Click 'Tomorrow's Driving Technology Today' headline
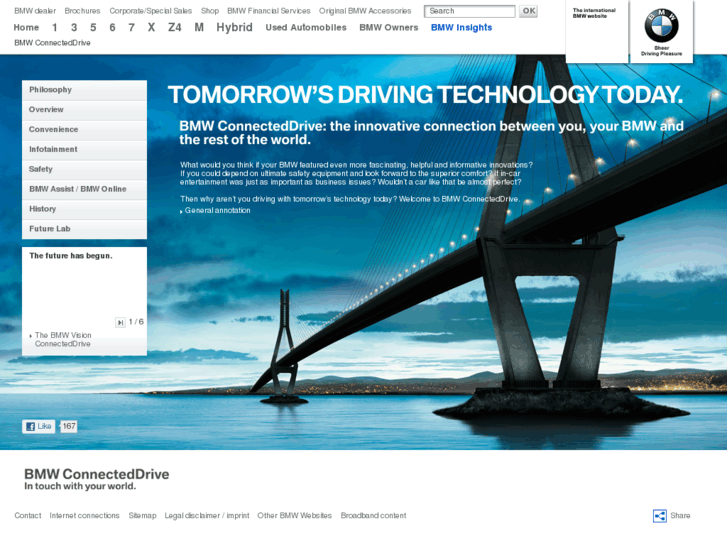The image size is (727, 545). point(425,95)
